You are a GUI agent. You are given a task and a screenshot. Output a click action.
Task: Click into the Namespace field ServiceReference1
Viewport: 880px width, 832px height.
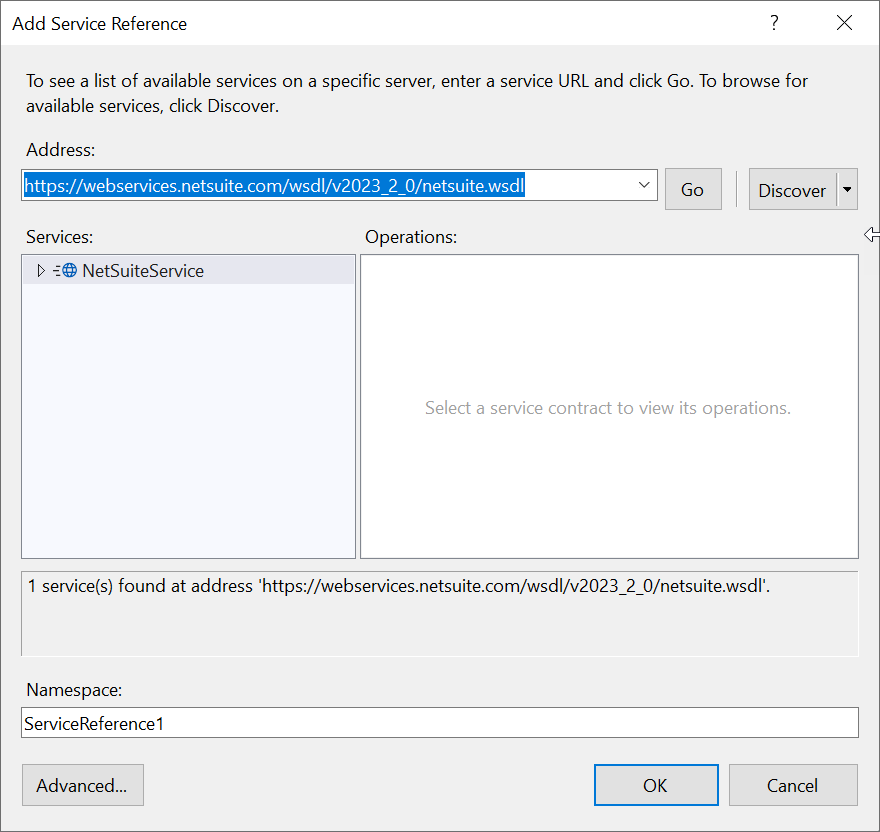point(439,723)
